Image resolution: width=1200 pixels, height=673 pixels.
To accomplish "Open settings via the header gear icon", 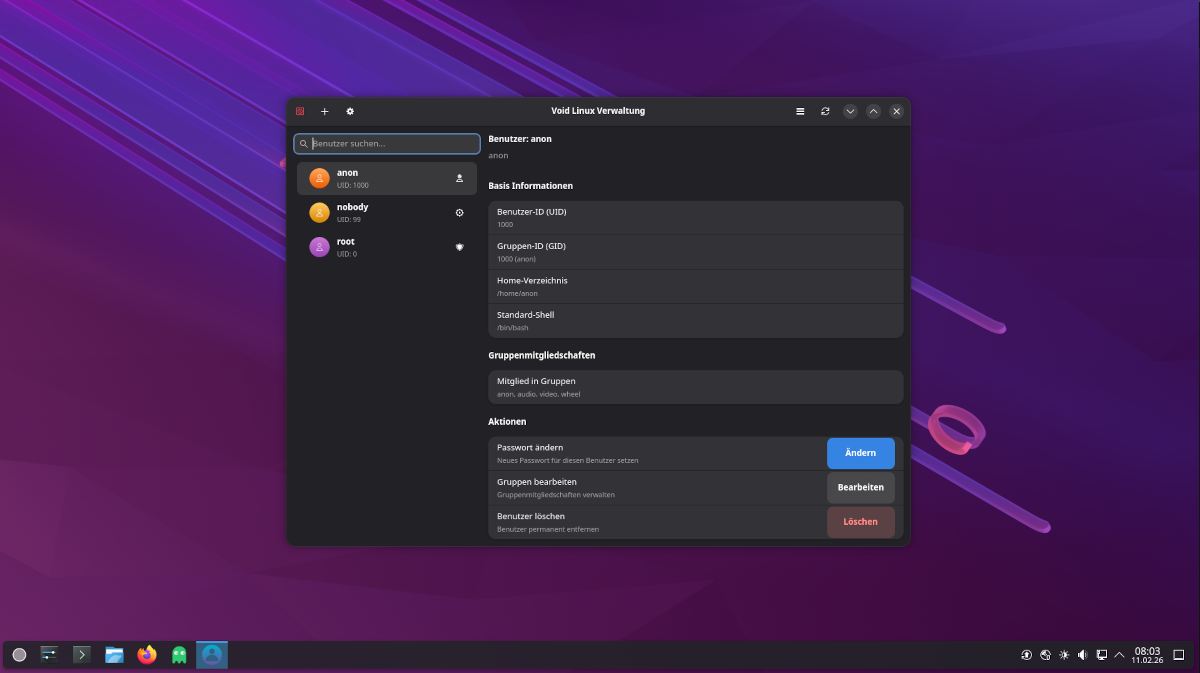I will coord(350,111).
